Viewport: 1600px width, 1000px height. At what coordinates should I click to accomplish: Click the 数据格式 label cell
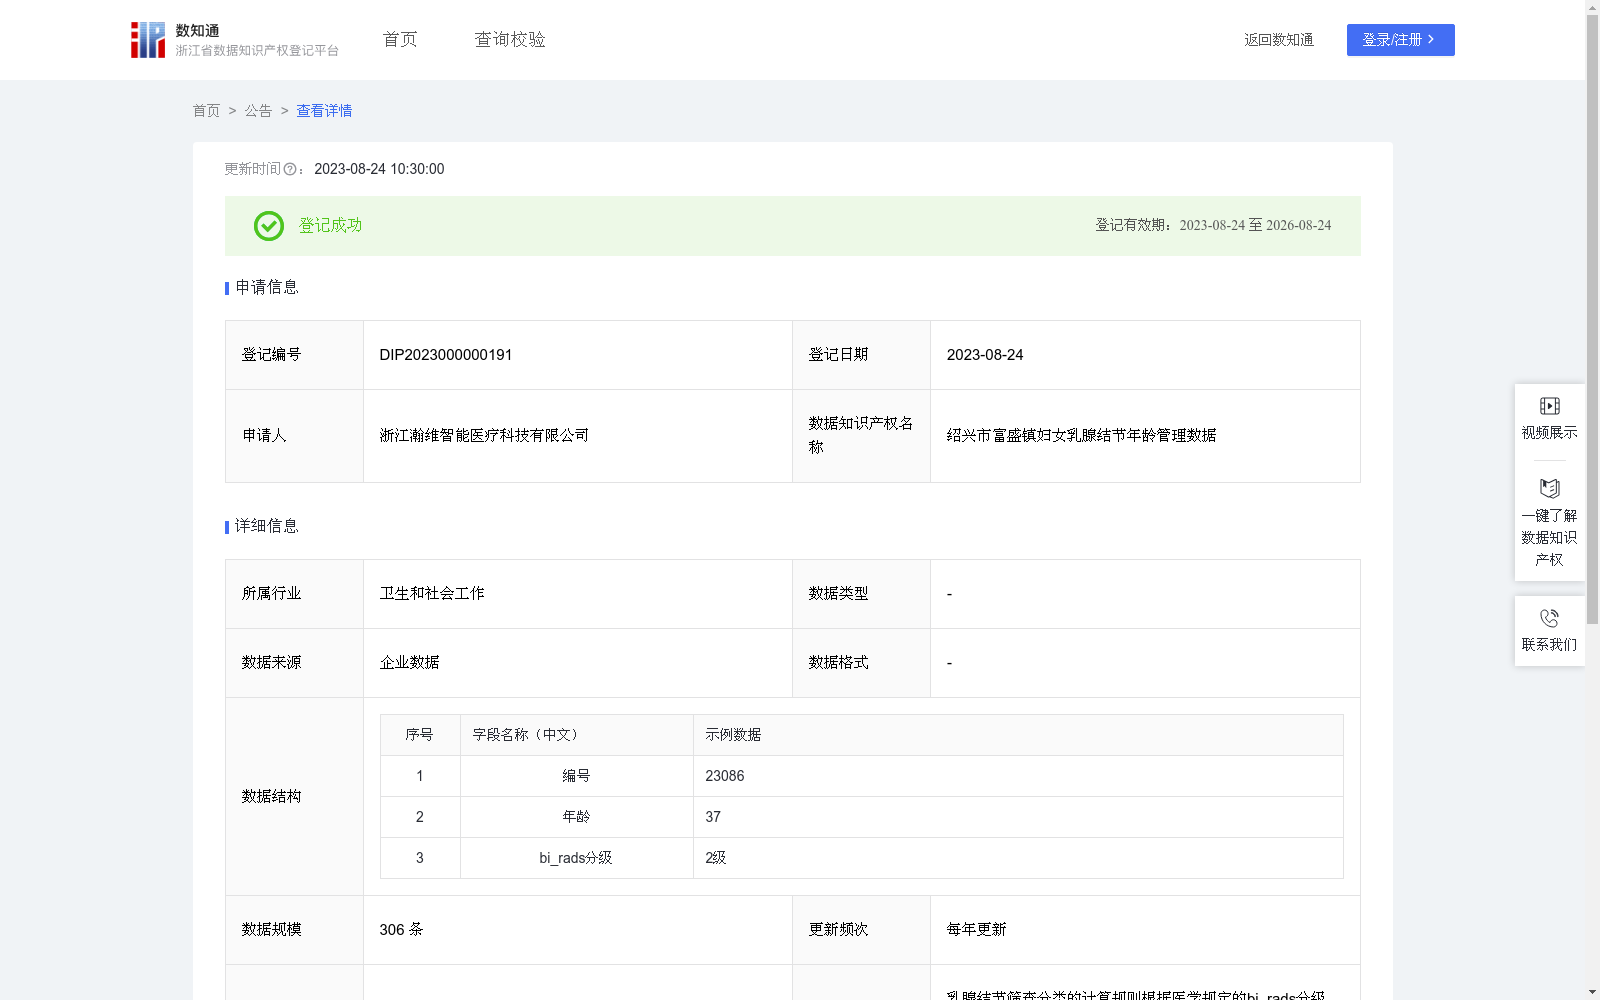pos(861,663)
